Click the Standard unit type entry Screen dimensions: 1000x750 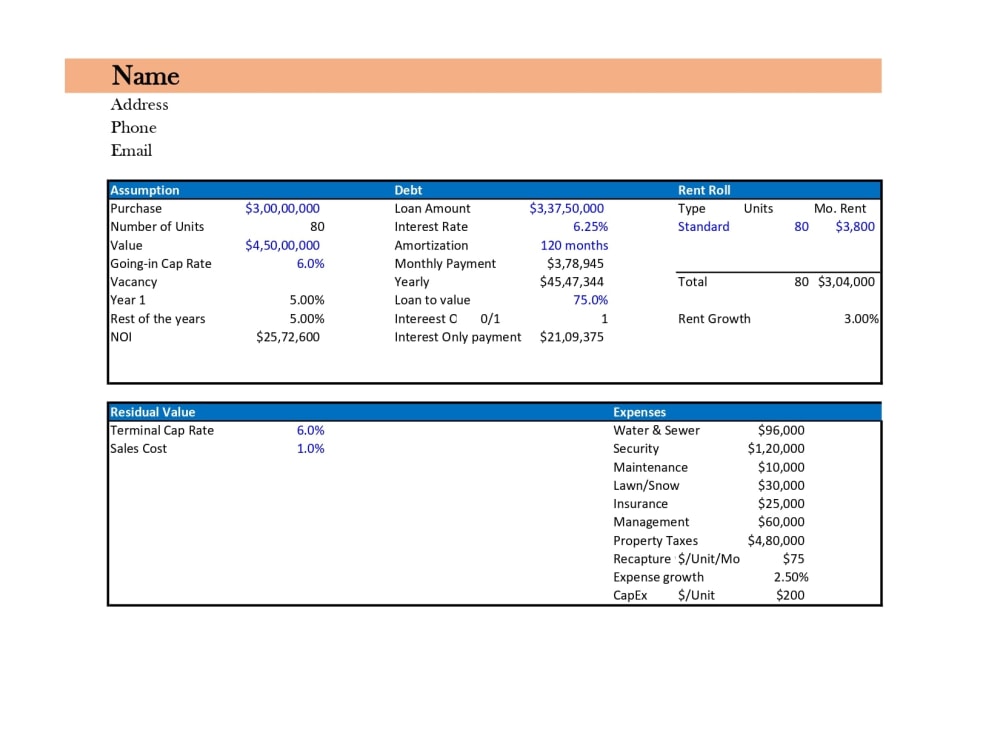(x=703, y=227)
